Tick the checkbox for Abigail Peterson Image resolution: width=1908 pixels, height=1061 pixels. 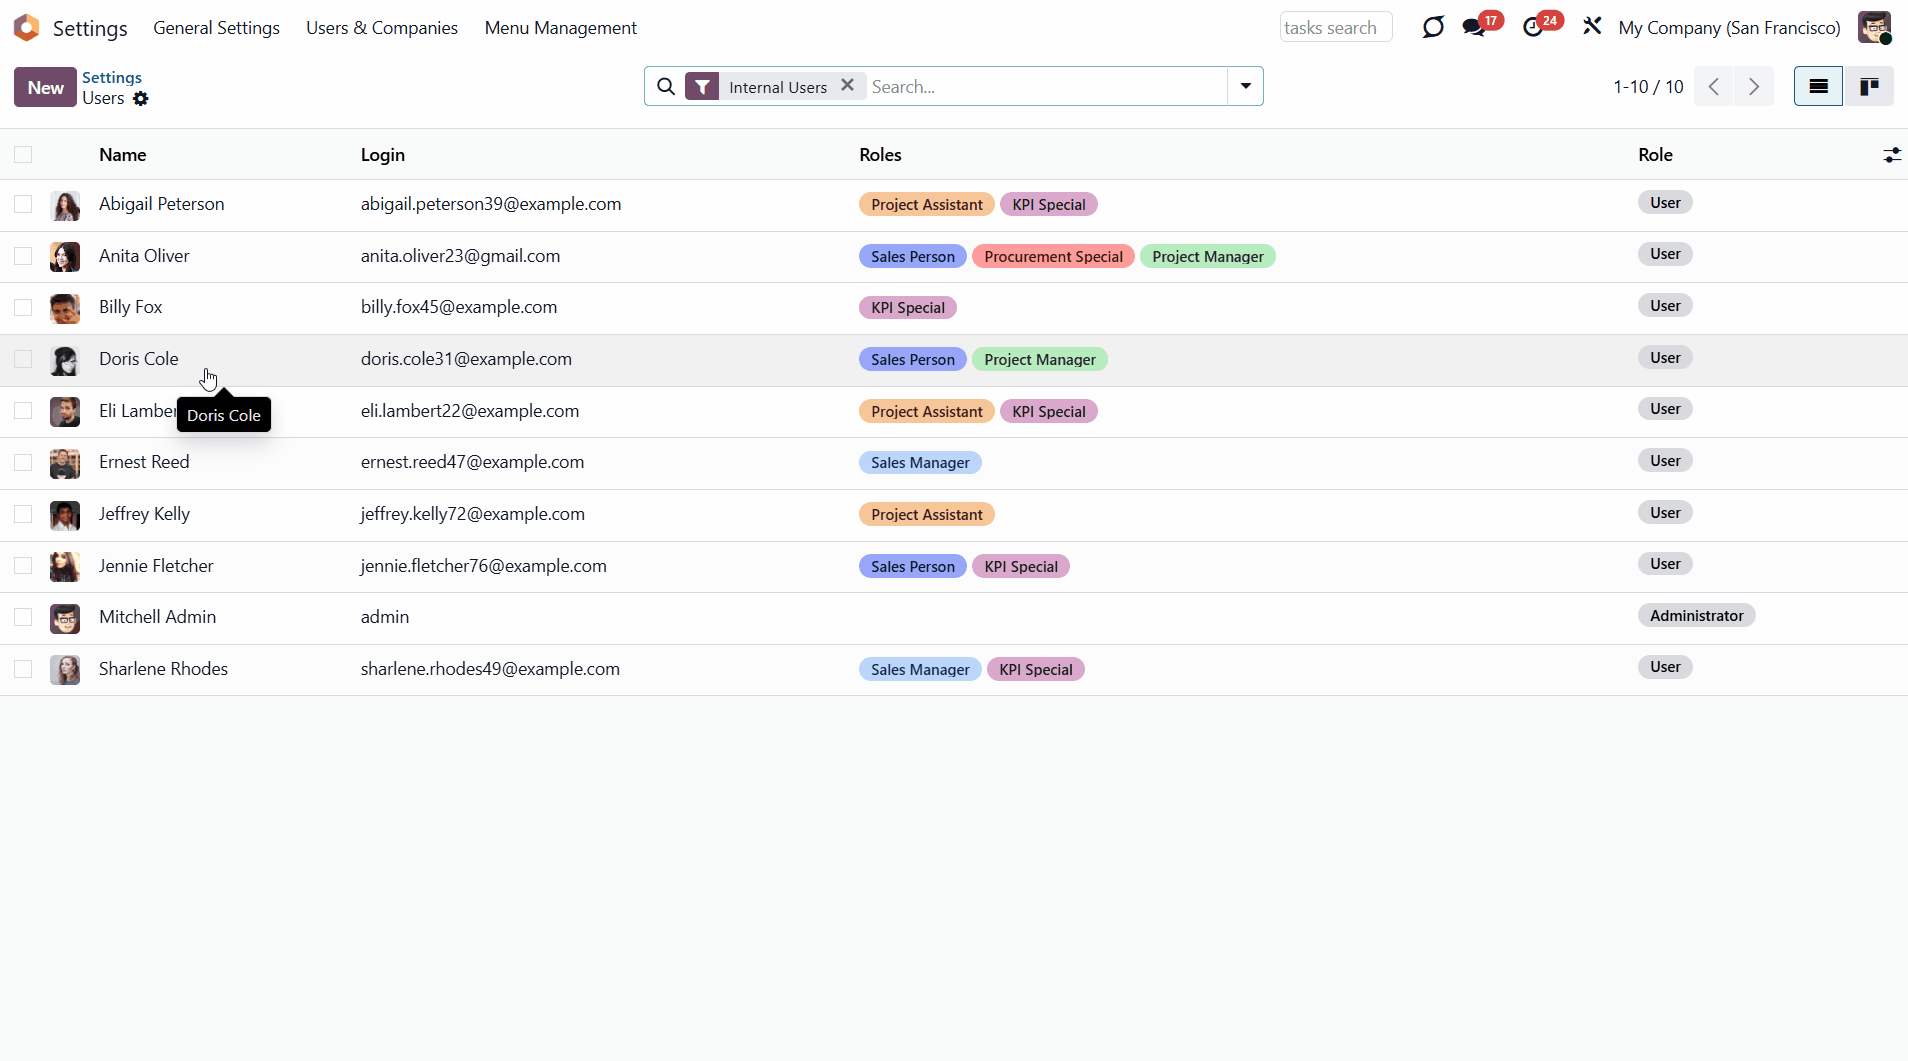(23, 205)
